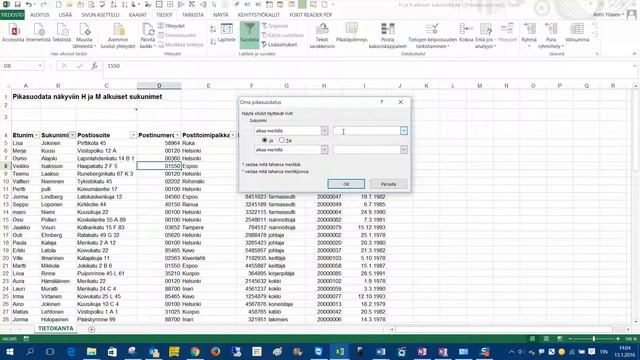This screenshot has height=360, width=640.
Task: Open the Postinumero column filter dropdown
Action: (178, 135)
